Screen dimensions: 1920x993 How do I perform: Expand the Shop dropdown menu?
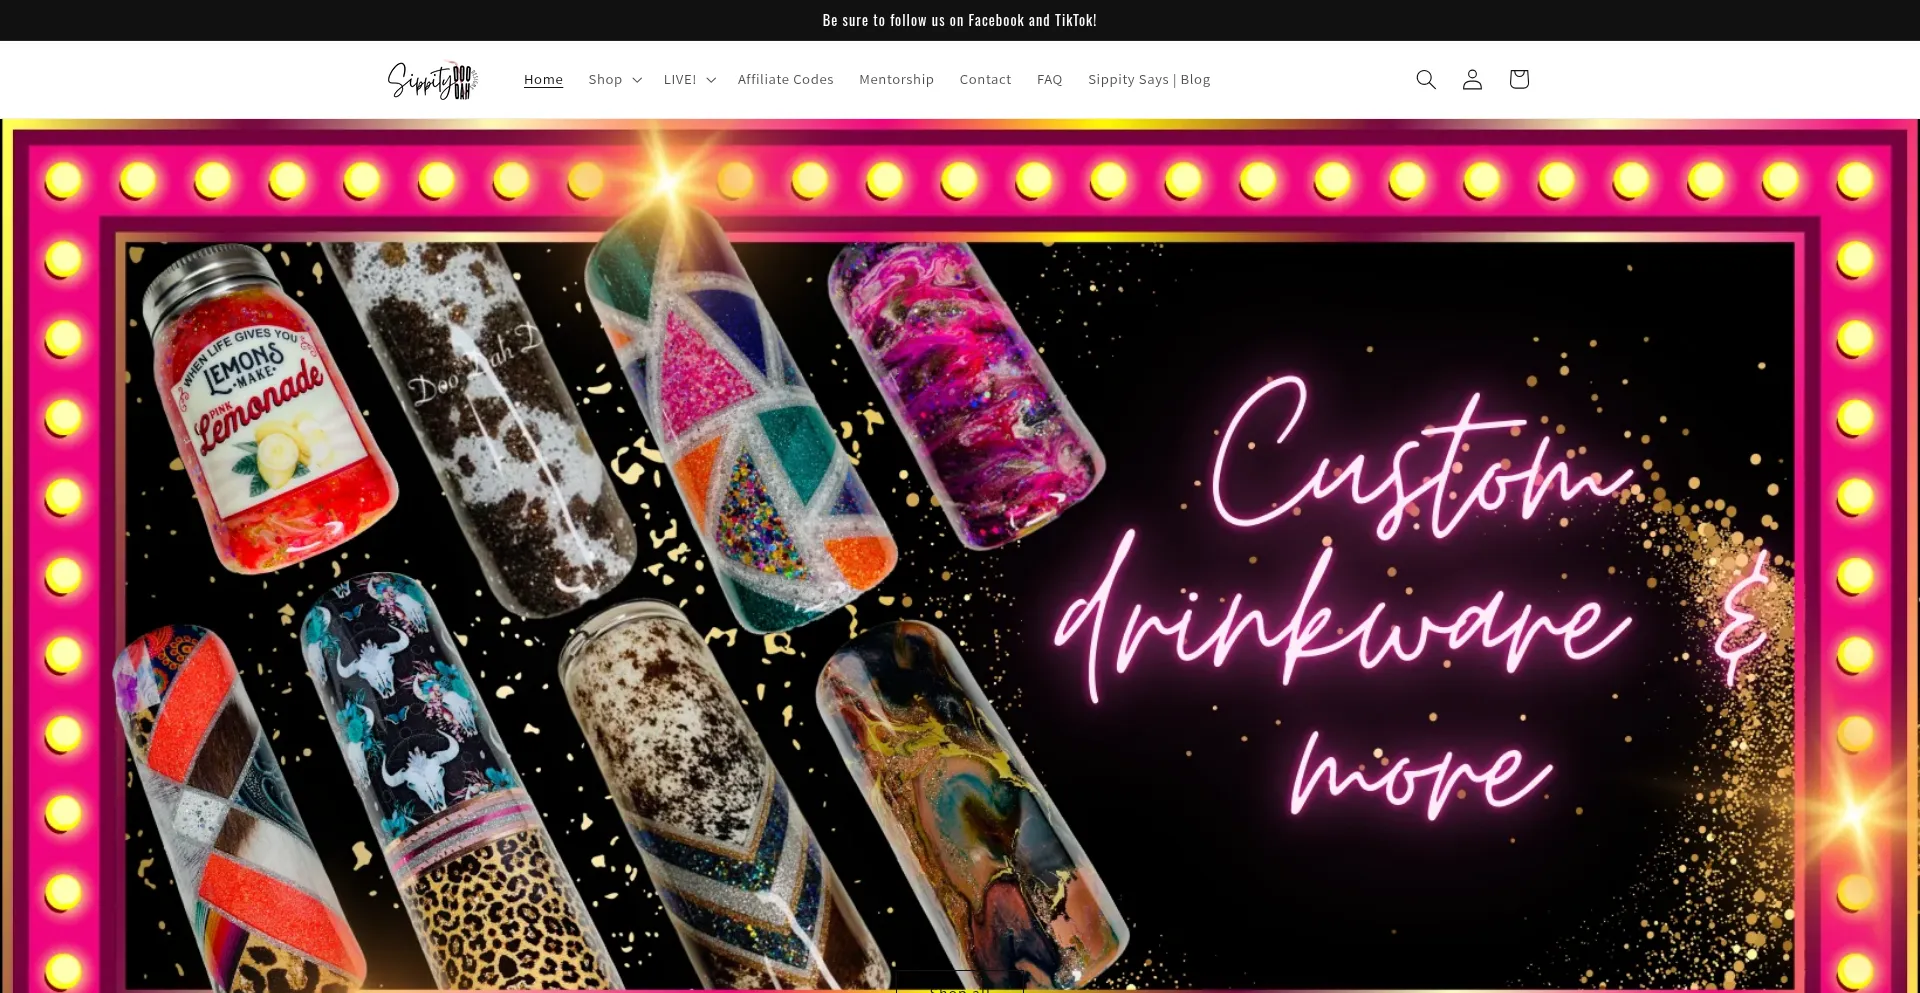(x=615, y=79)
